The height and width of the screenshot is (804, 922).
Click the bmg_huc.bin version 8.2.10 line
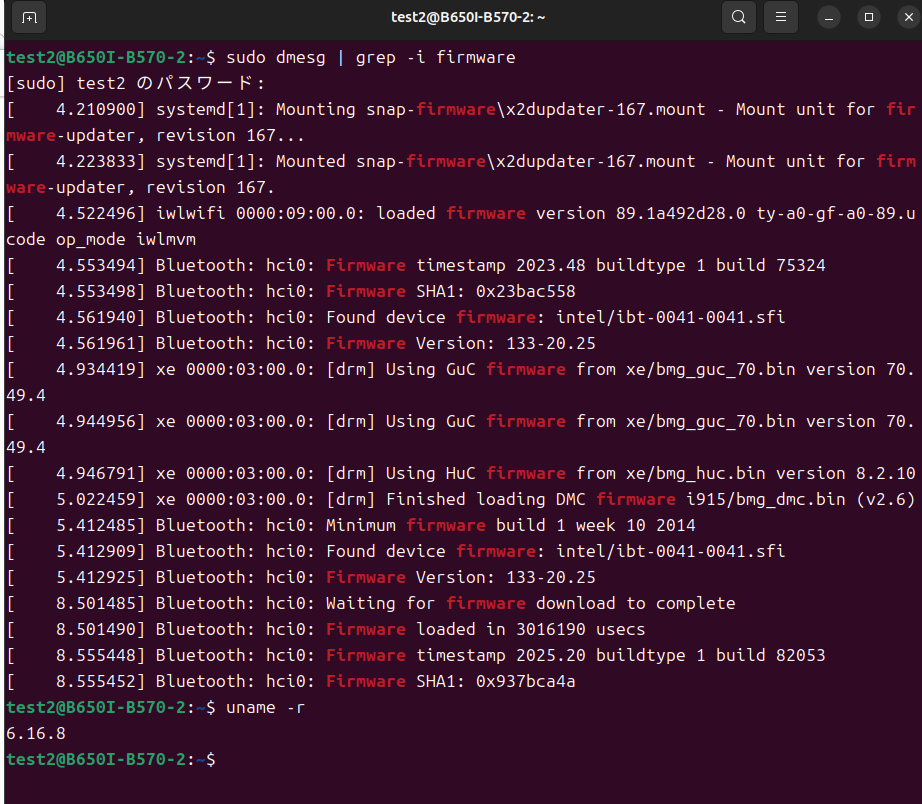tap(460, 473)
